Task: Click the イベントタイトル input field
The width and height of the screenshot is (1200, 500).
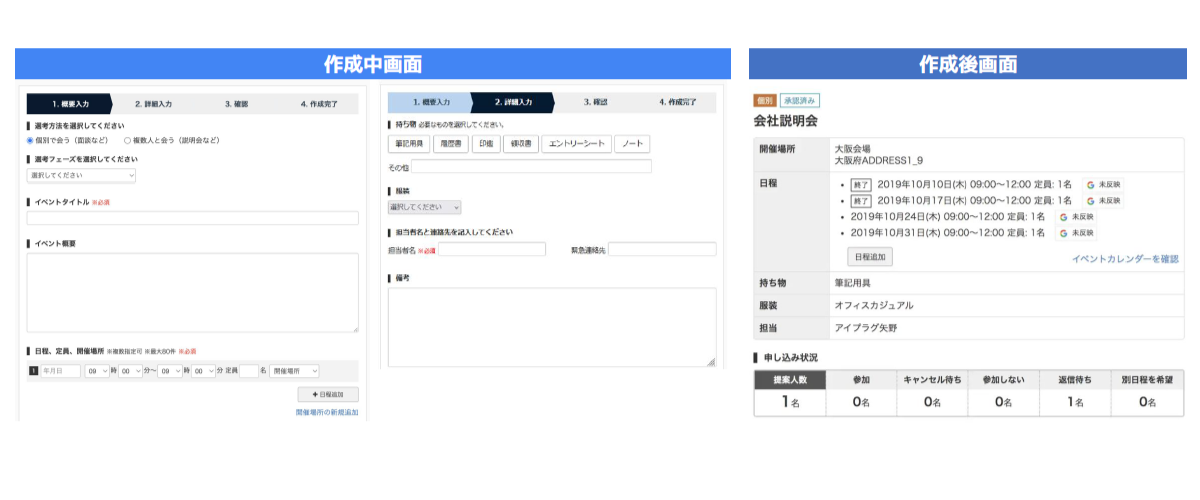Action: click(x=192, y=218)
